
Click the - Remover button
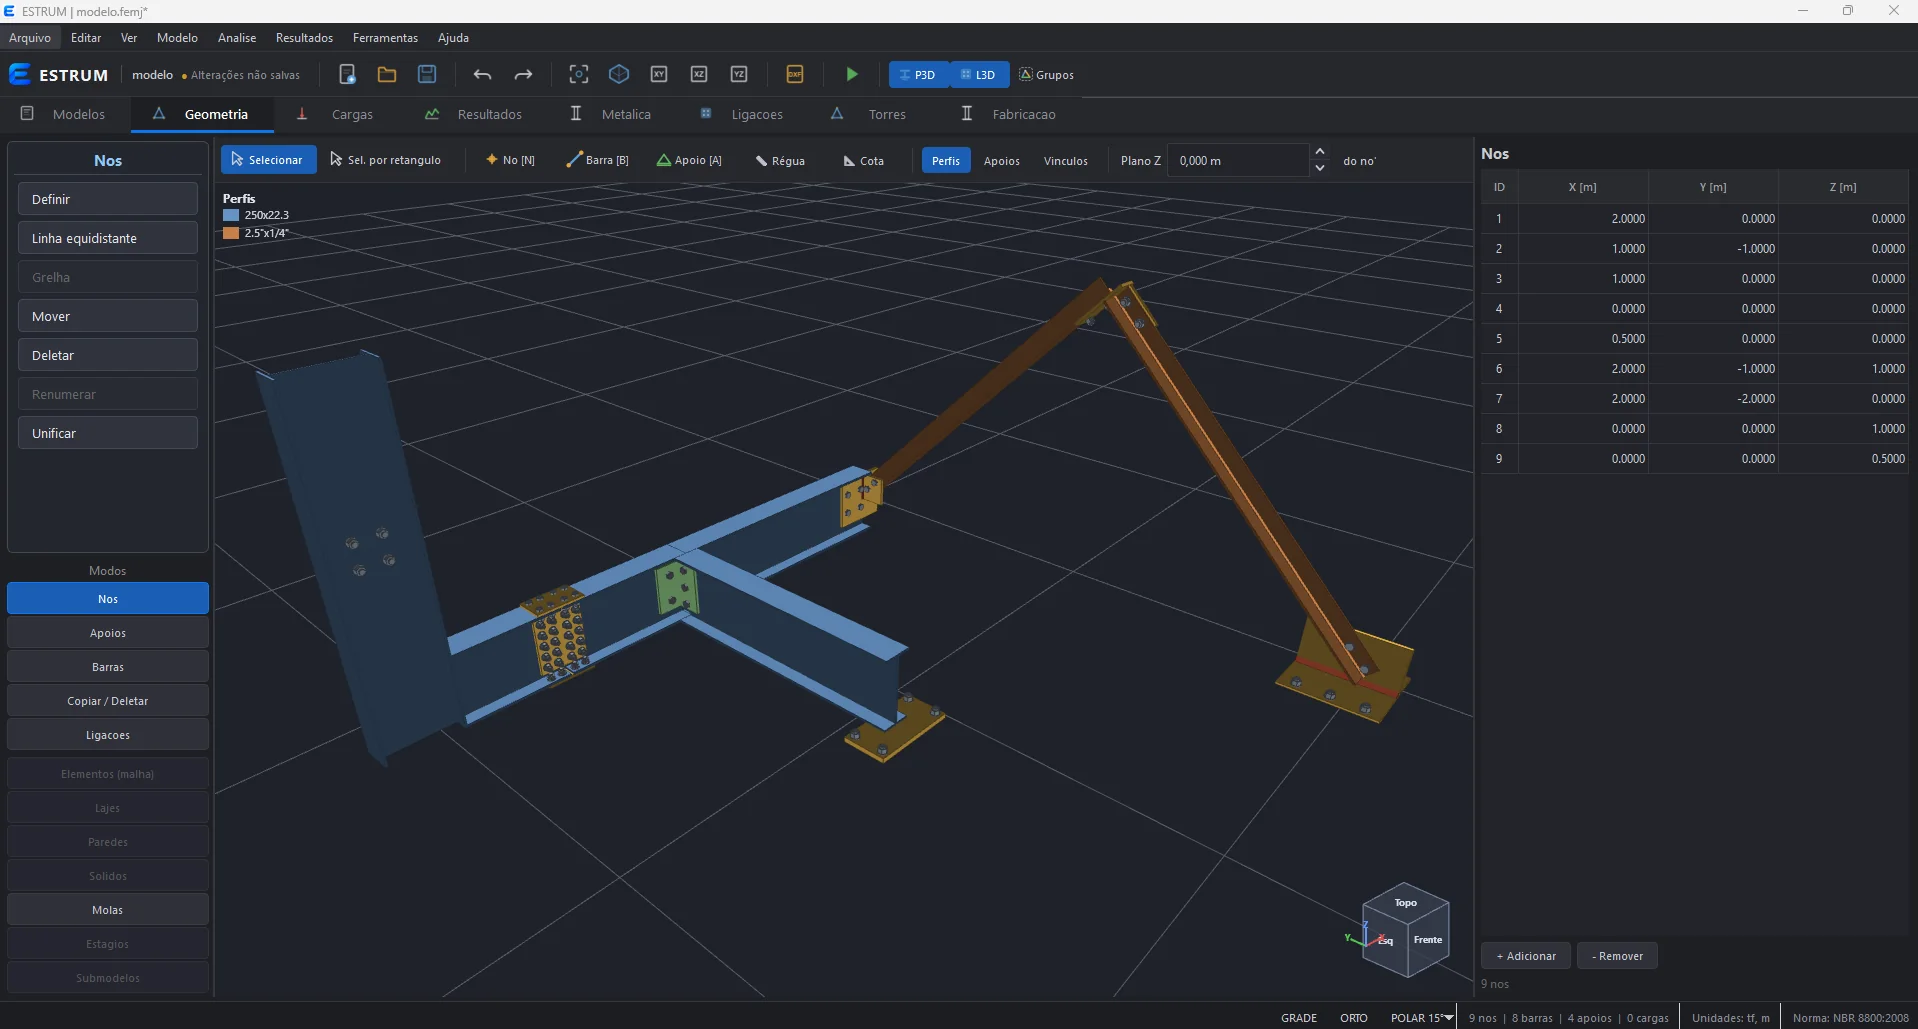click(x=1617, y=956)
